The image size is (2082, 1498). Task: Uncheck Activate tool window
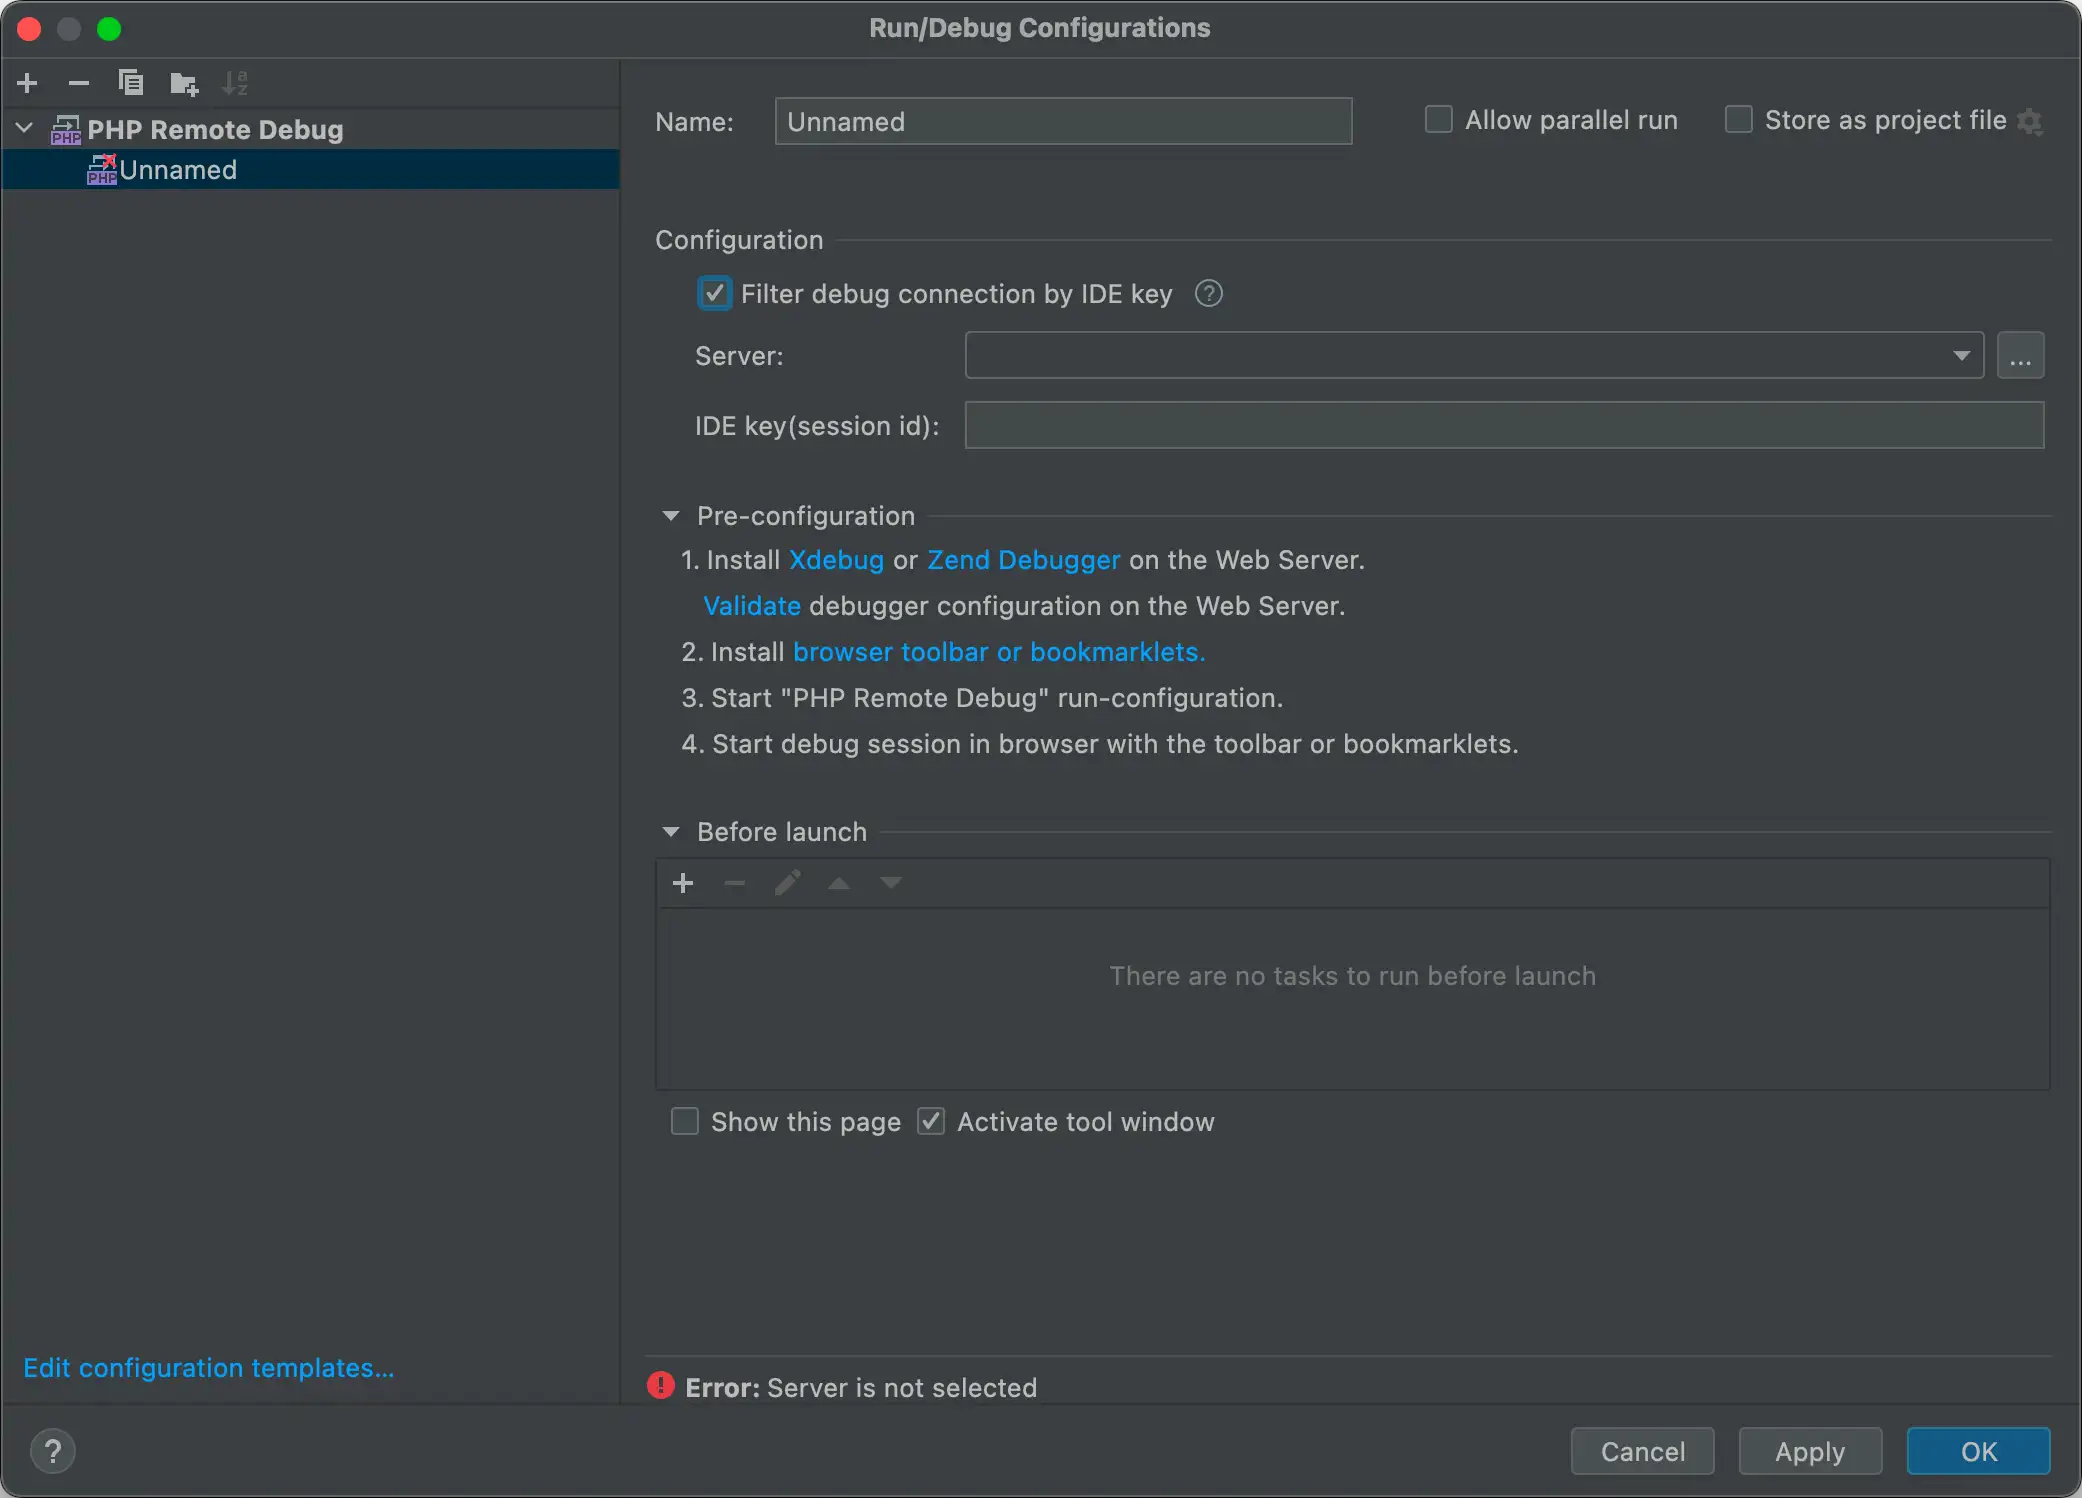click(x=930, y=1121)
